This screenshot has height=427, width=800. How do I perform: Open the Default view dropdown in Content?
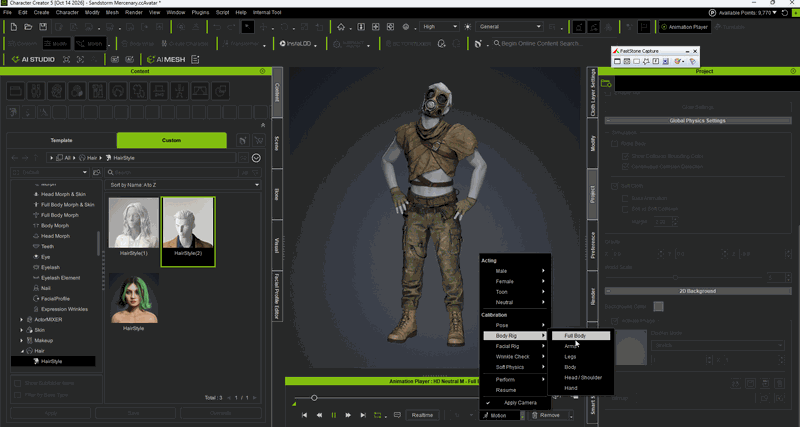coord(49,173)
